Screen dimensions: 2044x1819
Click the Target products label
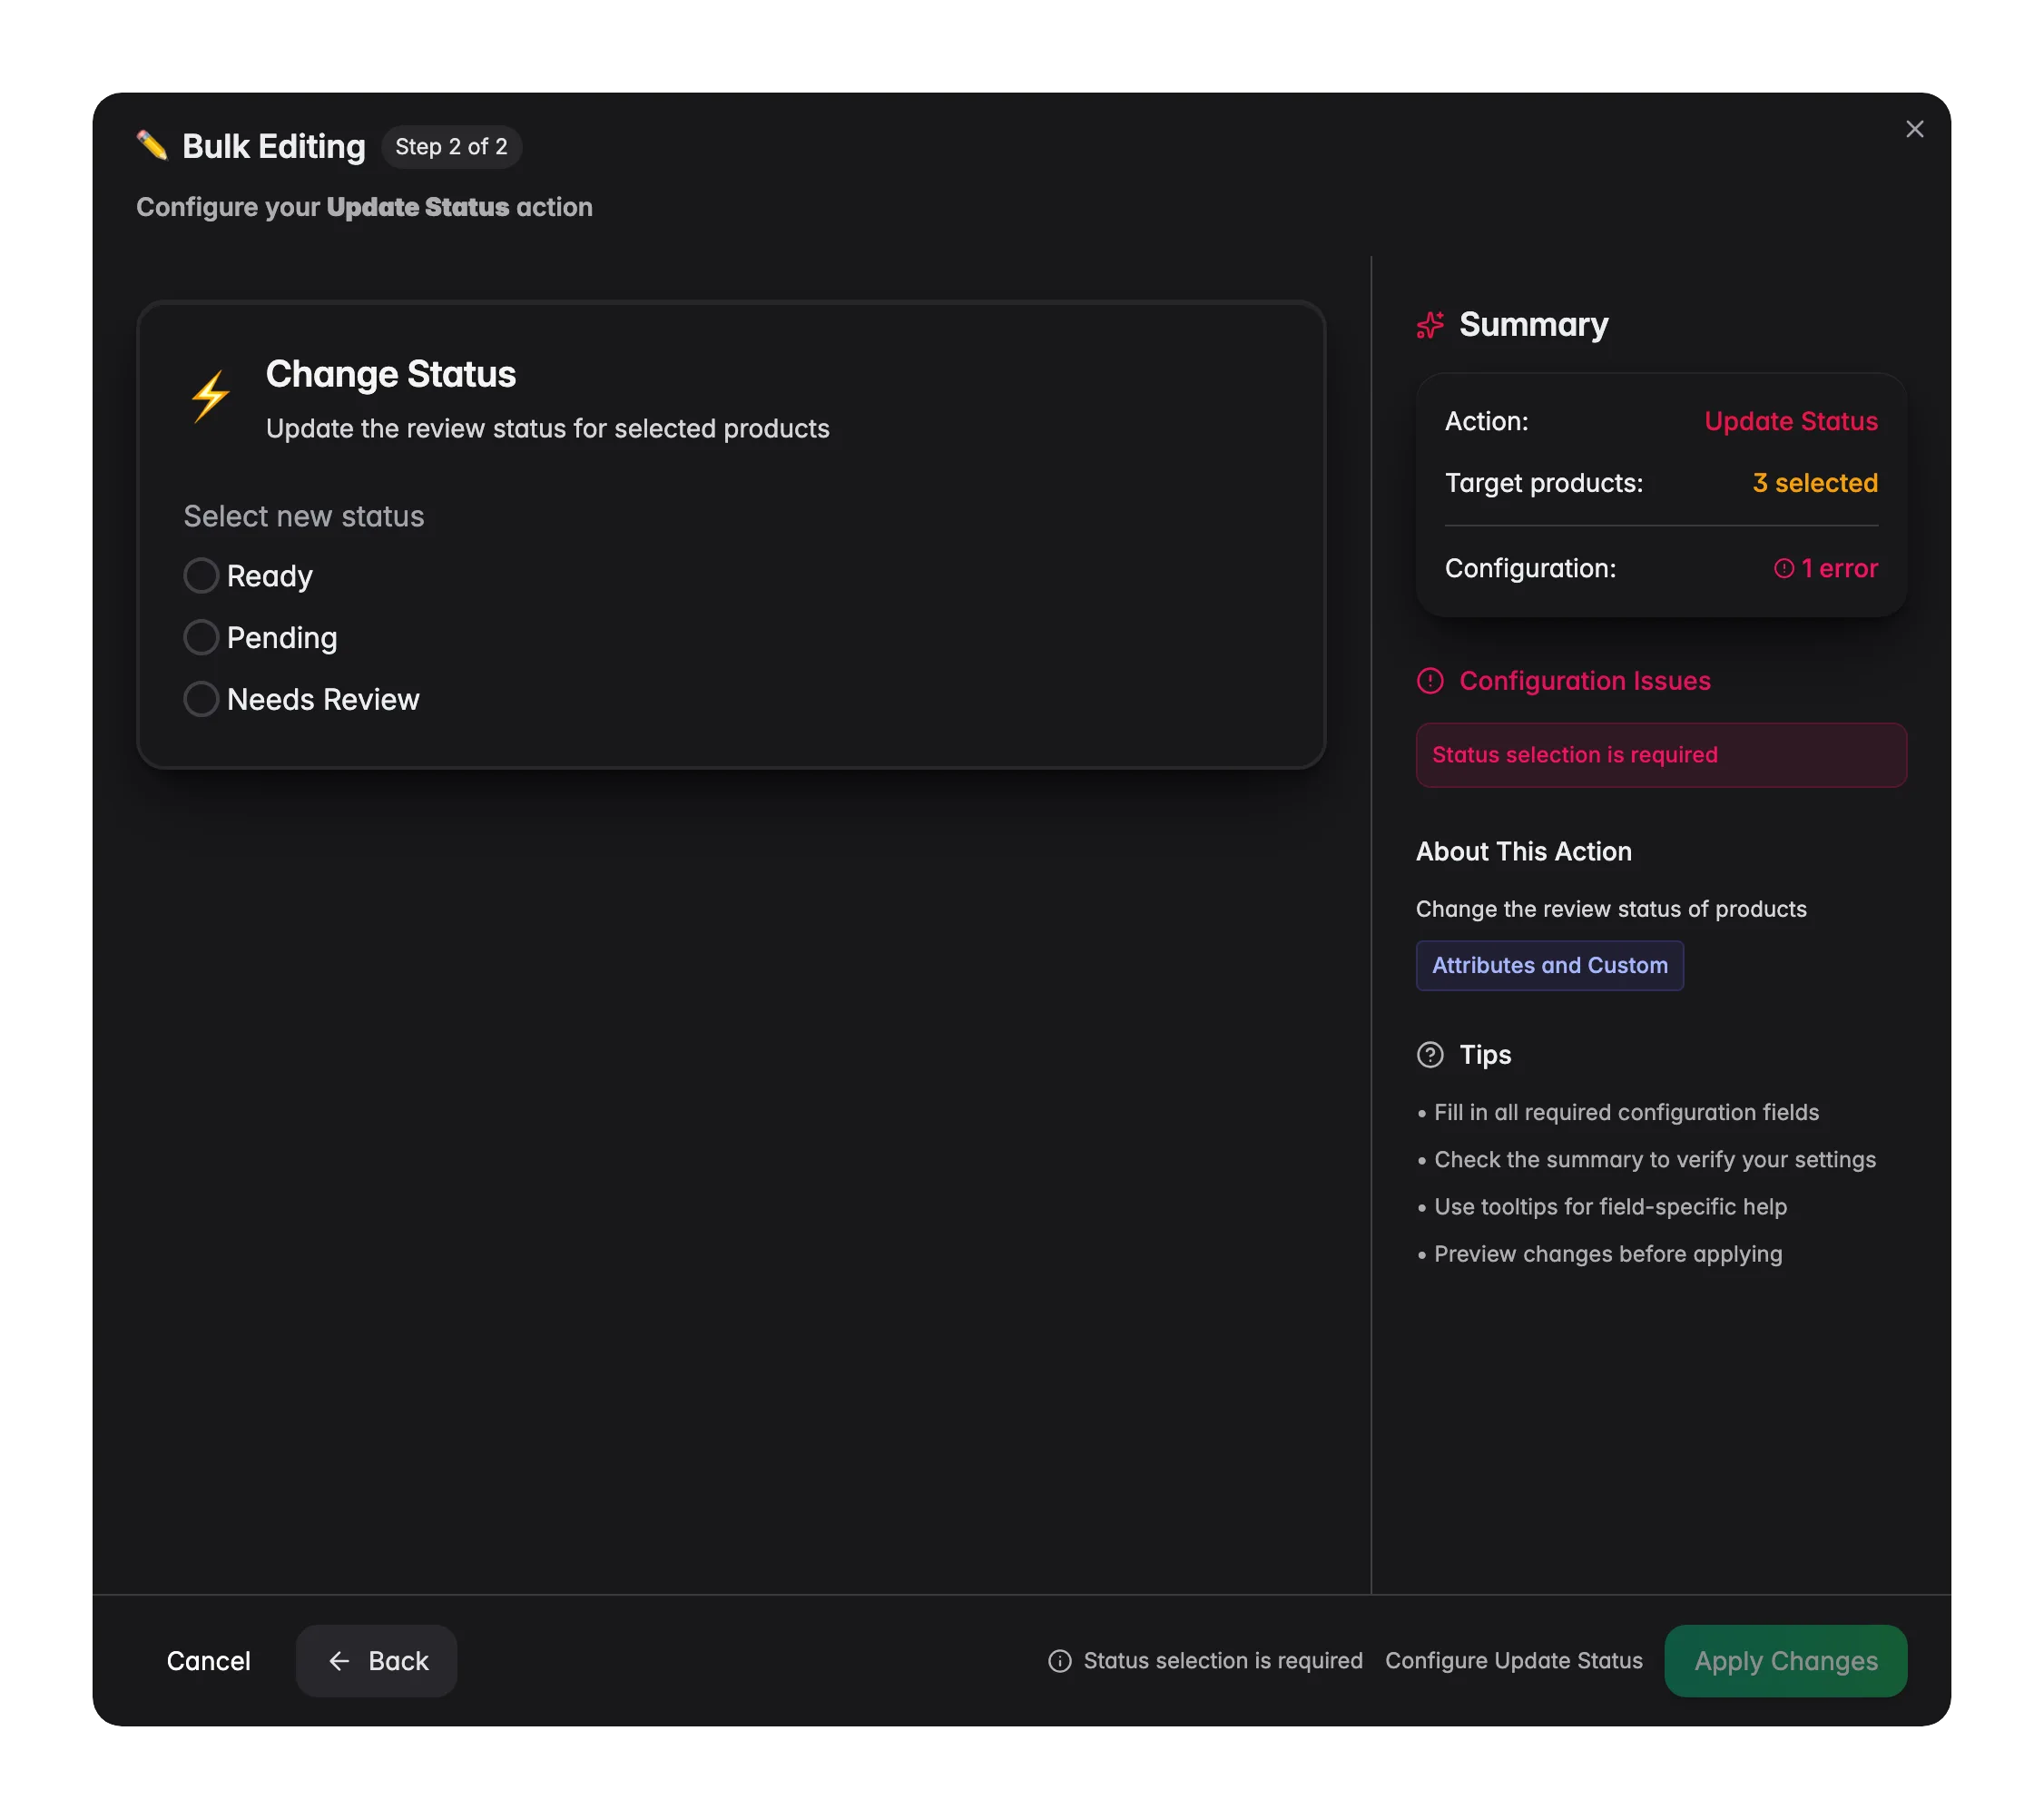tap(1544, 483)
